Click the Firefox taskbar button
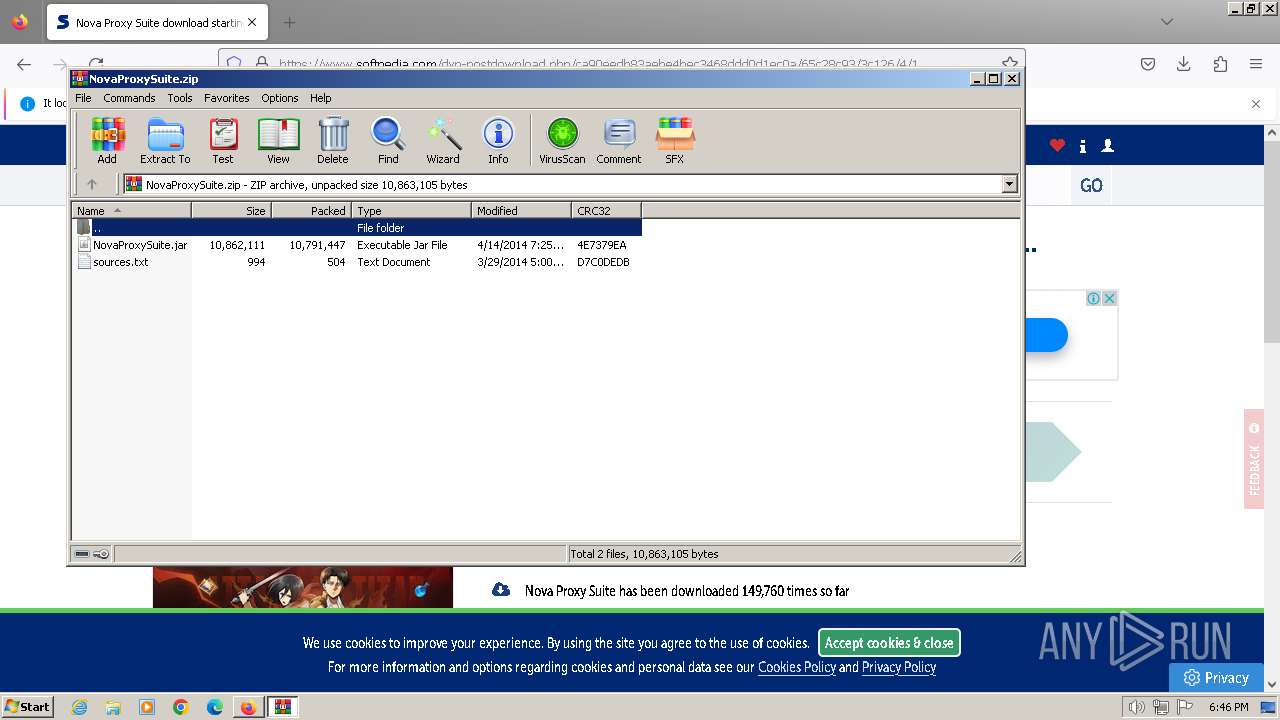Screen dimensions: 1280x720 248,707
